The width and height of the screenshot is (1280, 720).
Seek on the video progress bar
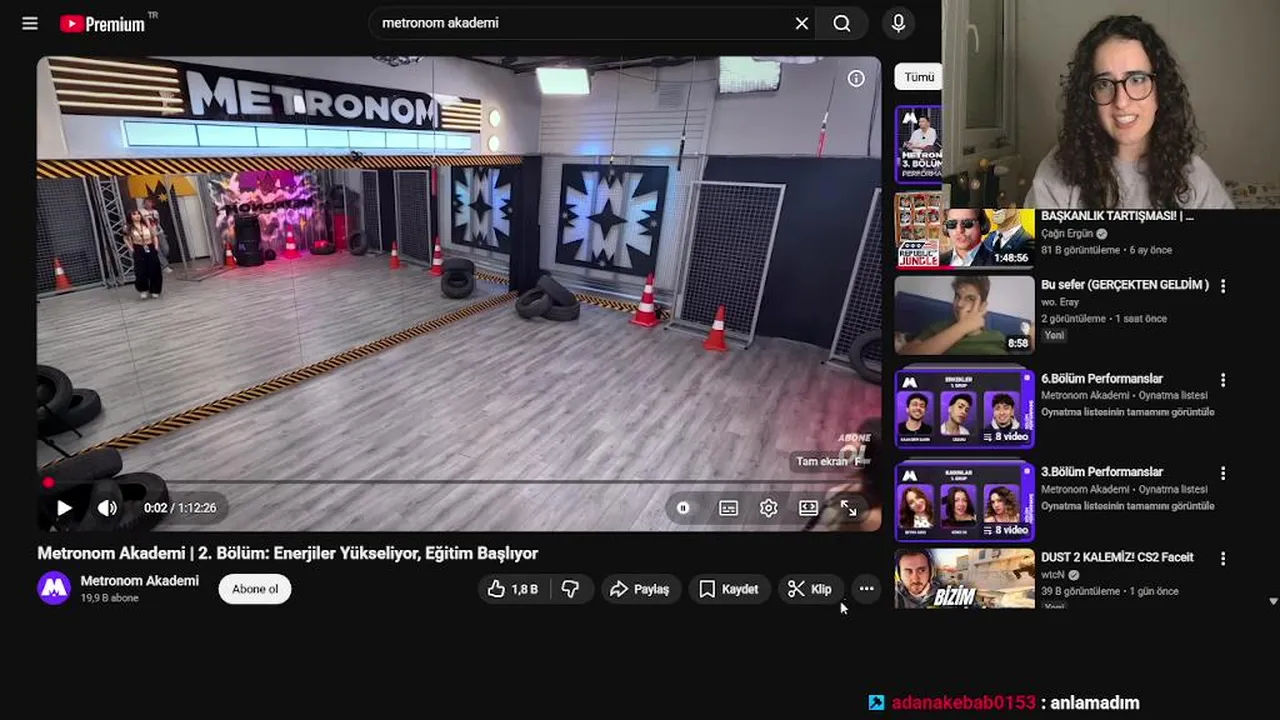coord(459,483)
